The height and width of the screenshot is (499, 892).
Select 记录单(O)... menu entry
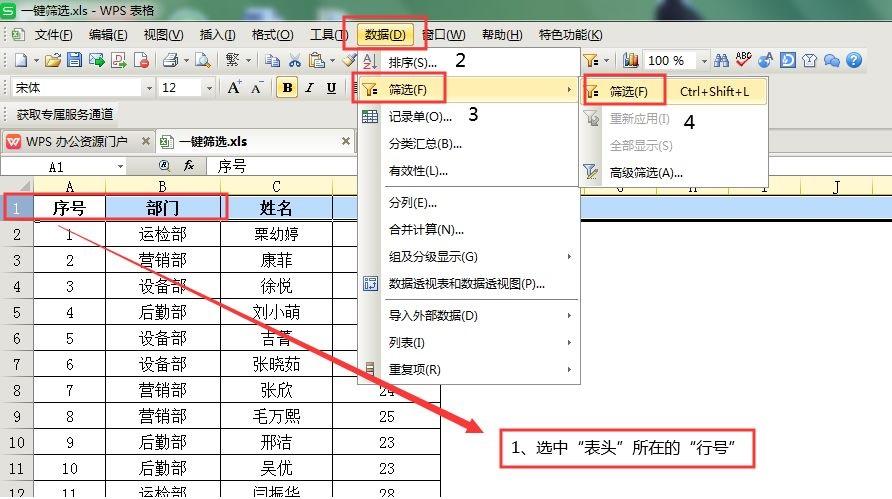point(420,117)
